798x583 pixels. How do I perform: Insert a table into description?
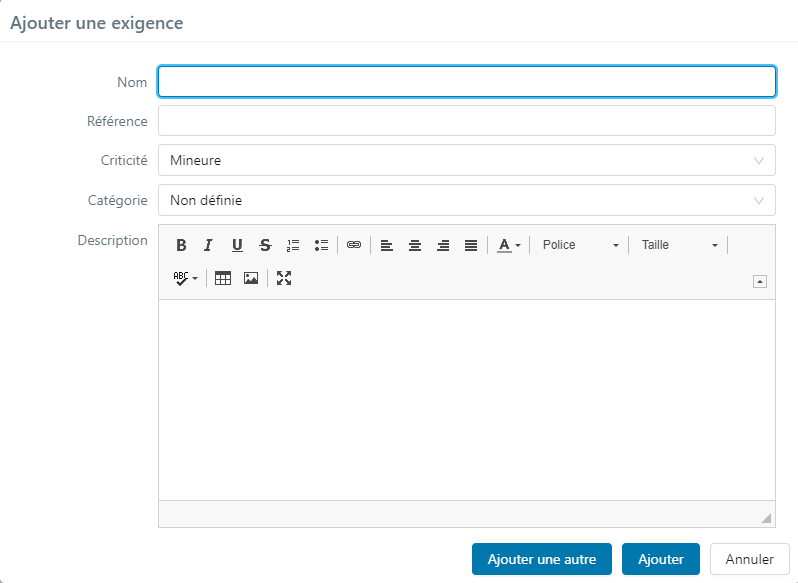[x=223, y=278]
